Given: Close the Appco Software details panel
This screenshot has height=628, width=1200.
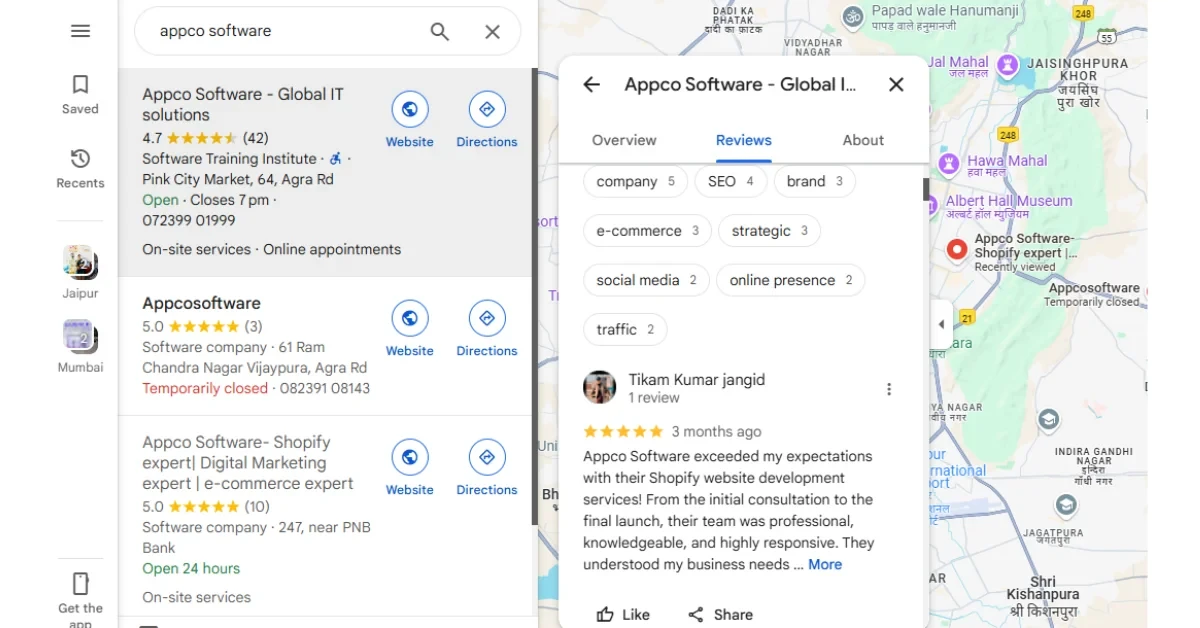Looking at the screenshot, I should coord(896,85).
